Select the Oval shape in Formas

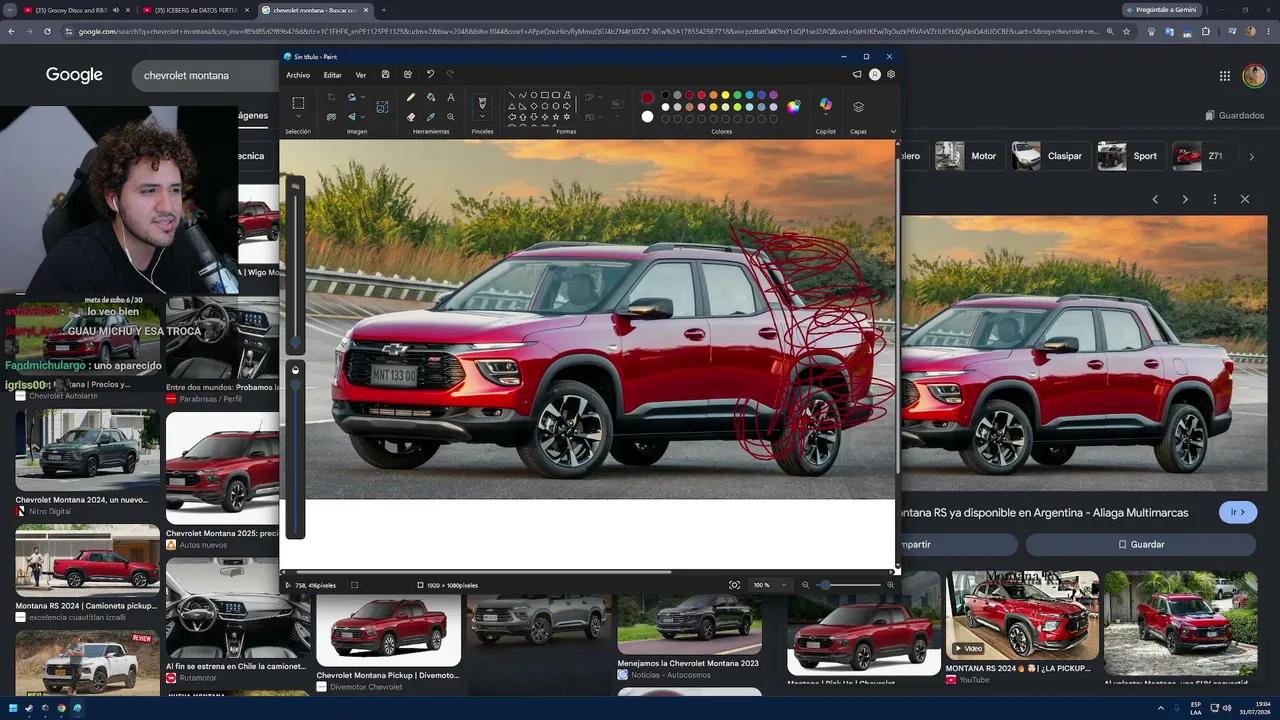[534, 95]
